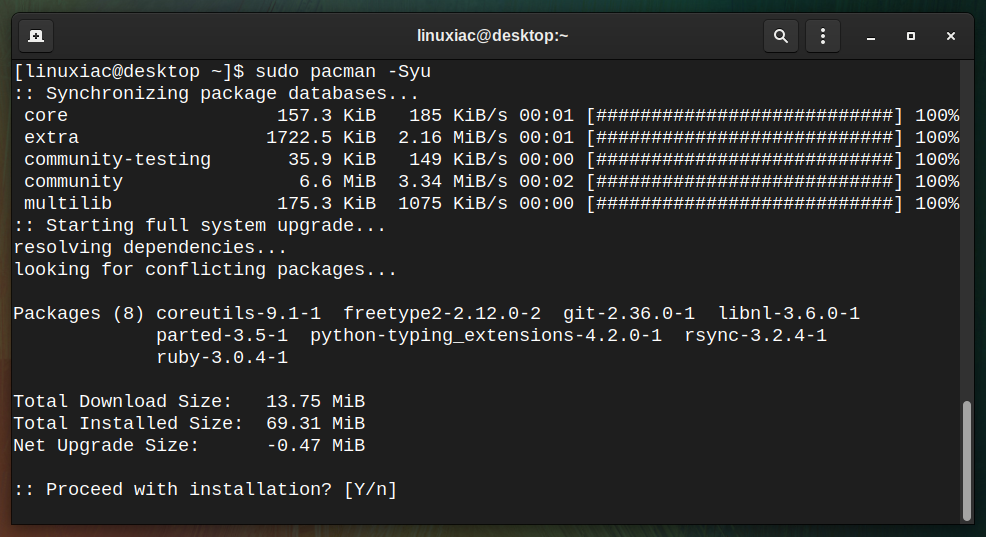
Task: Click the search icon in header bar
Action: tap(780, 36)
